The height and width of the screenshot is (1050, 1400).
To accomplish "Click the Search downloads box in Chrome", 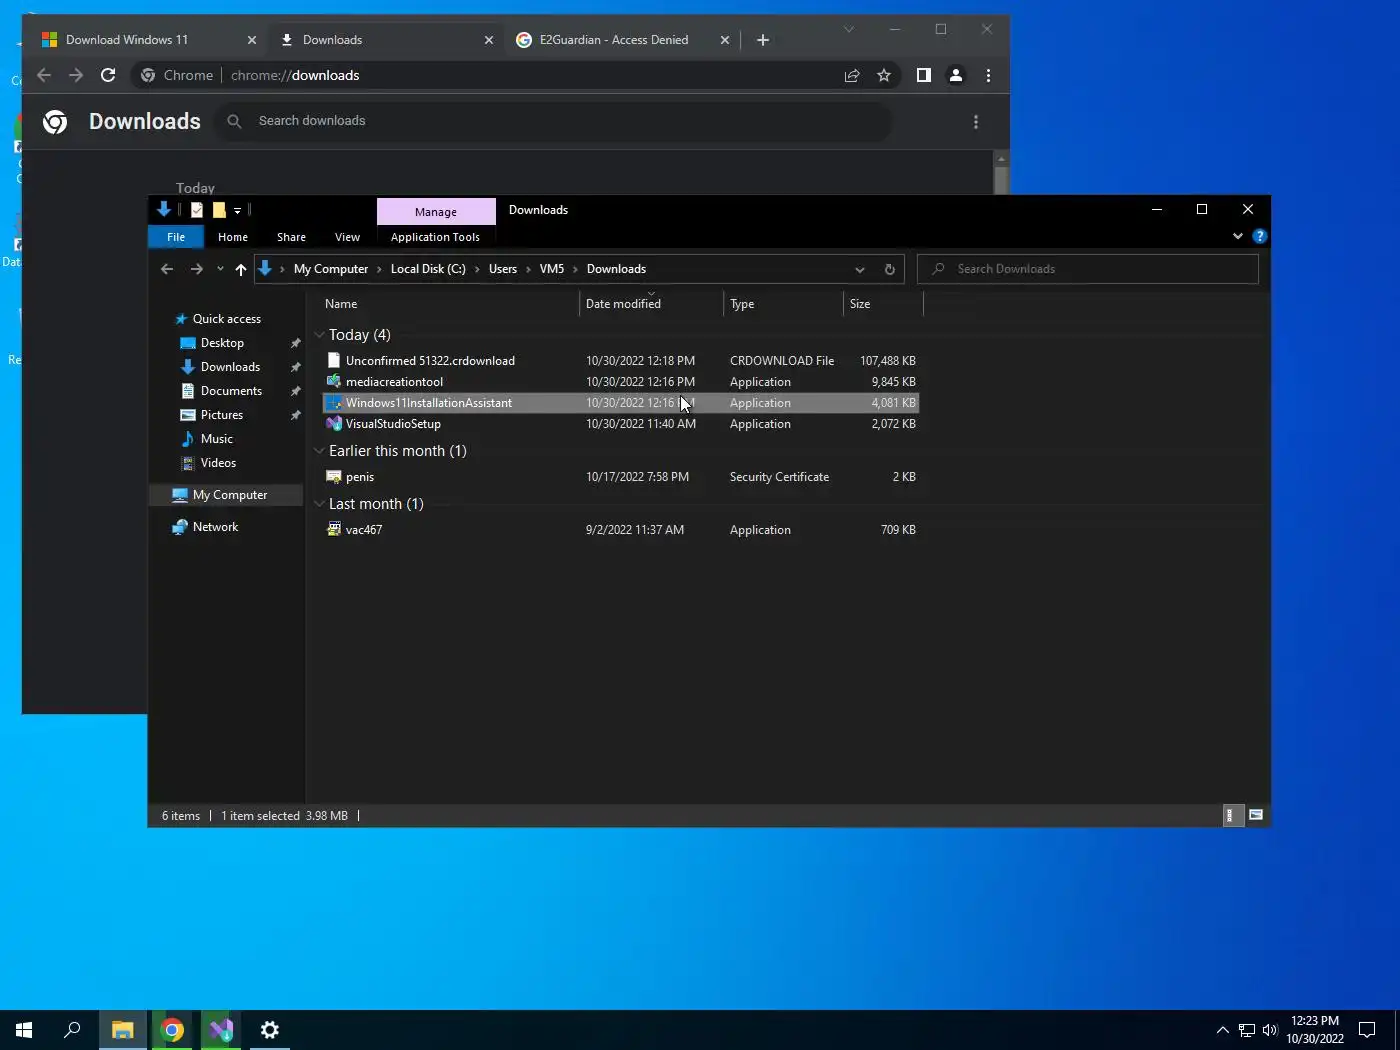I will [553, 121].
